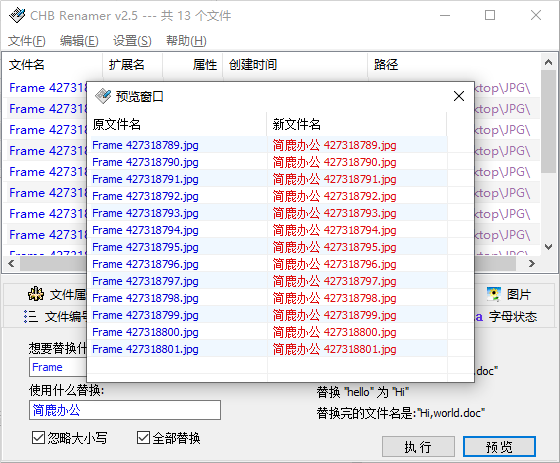Viewport: 560px width, 463px height.
Task: Switch to the 字母状态 tab
Action: pyautogui.click(x=513, y=317)
